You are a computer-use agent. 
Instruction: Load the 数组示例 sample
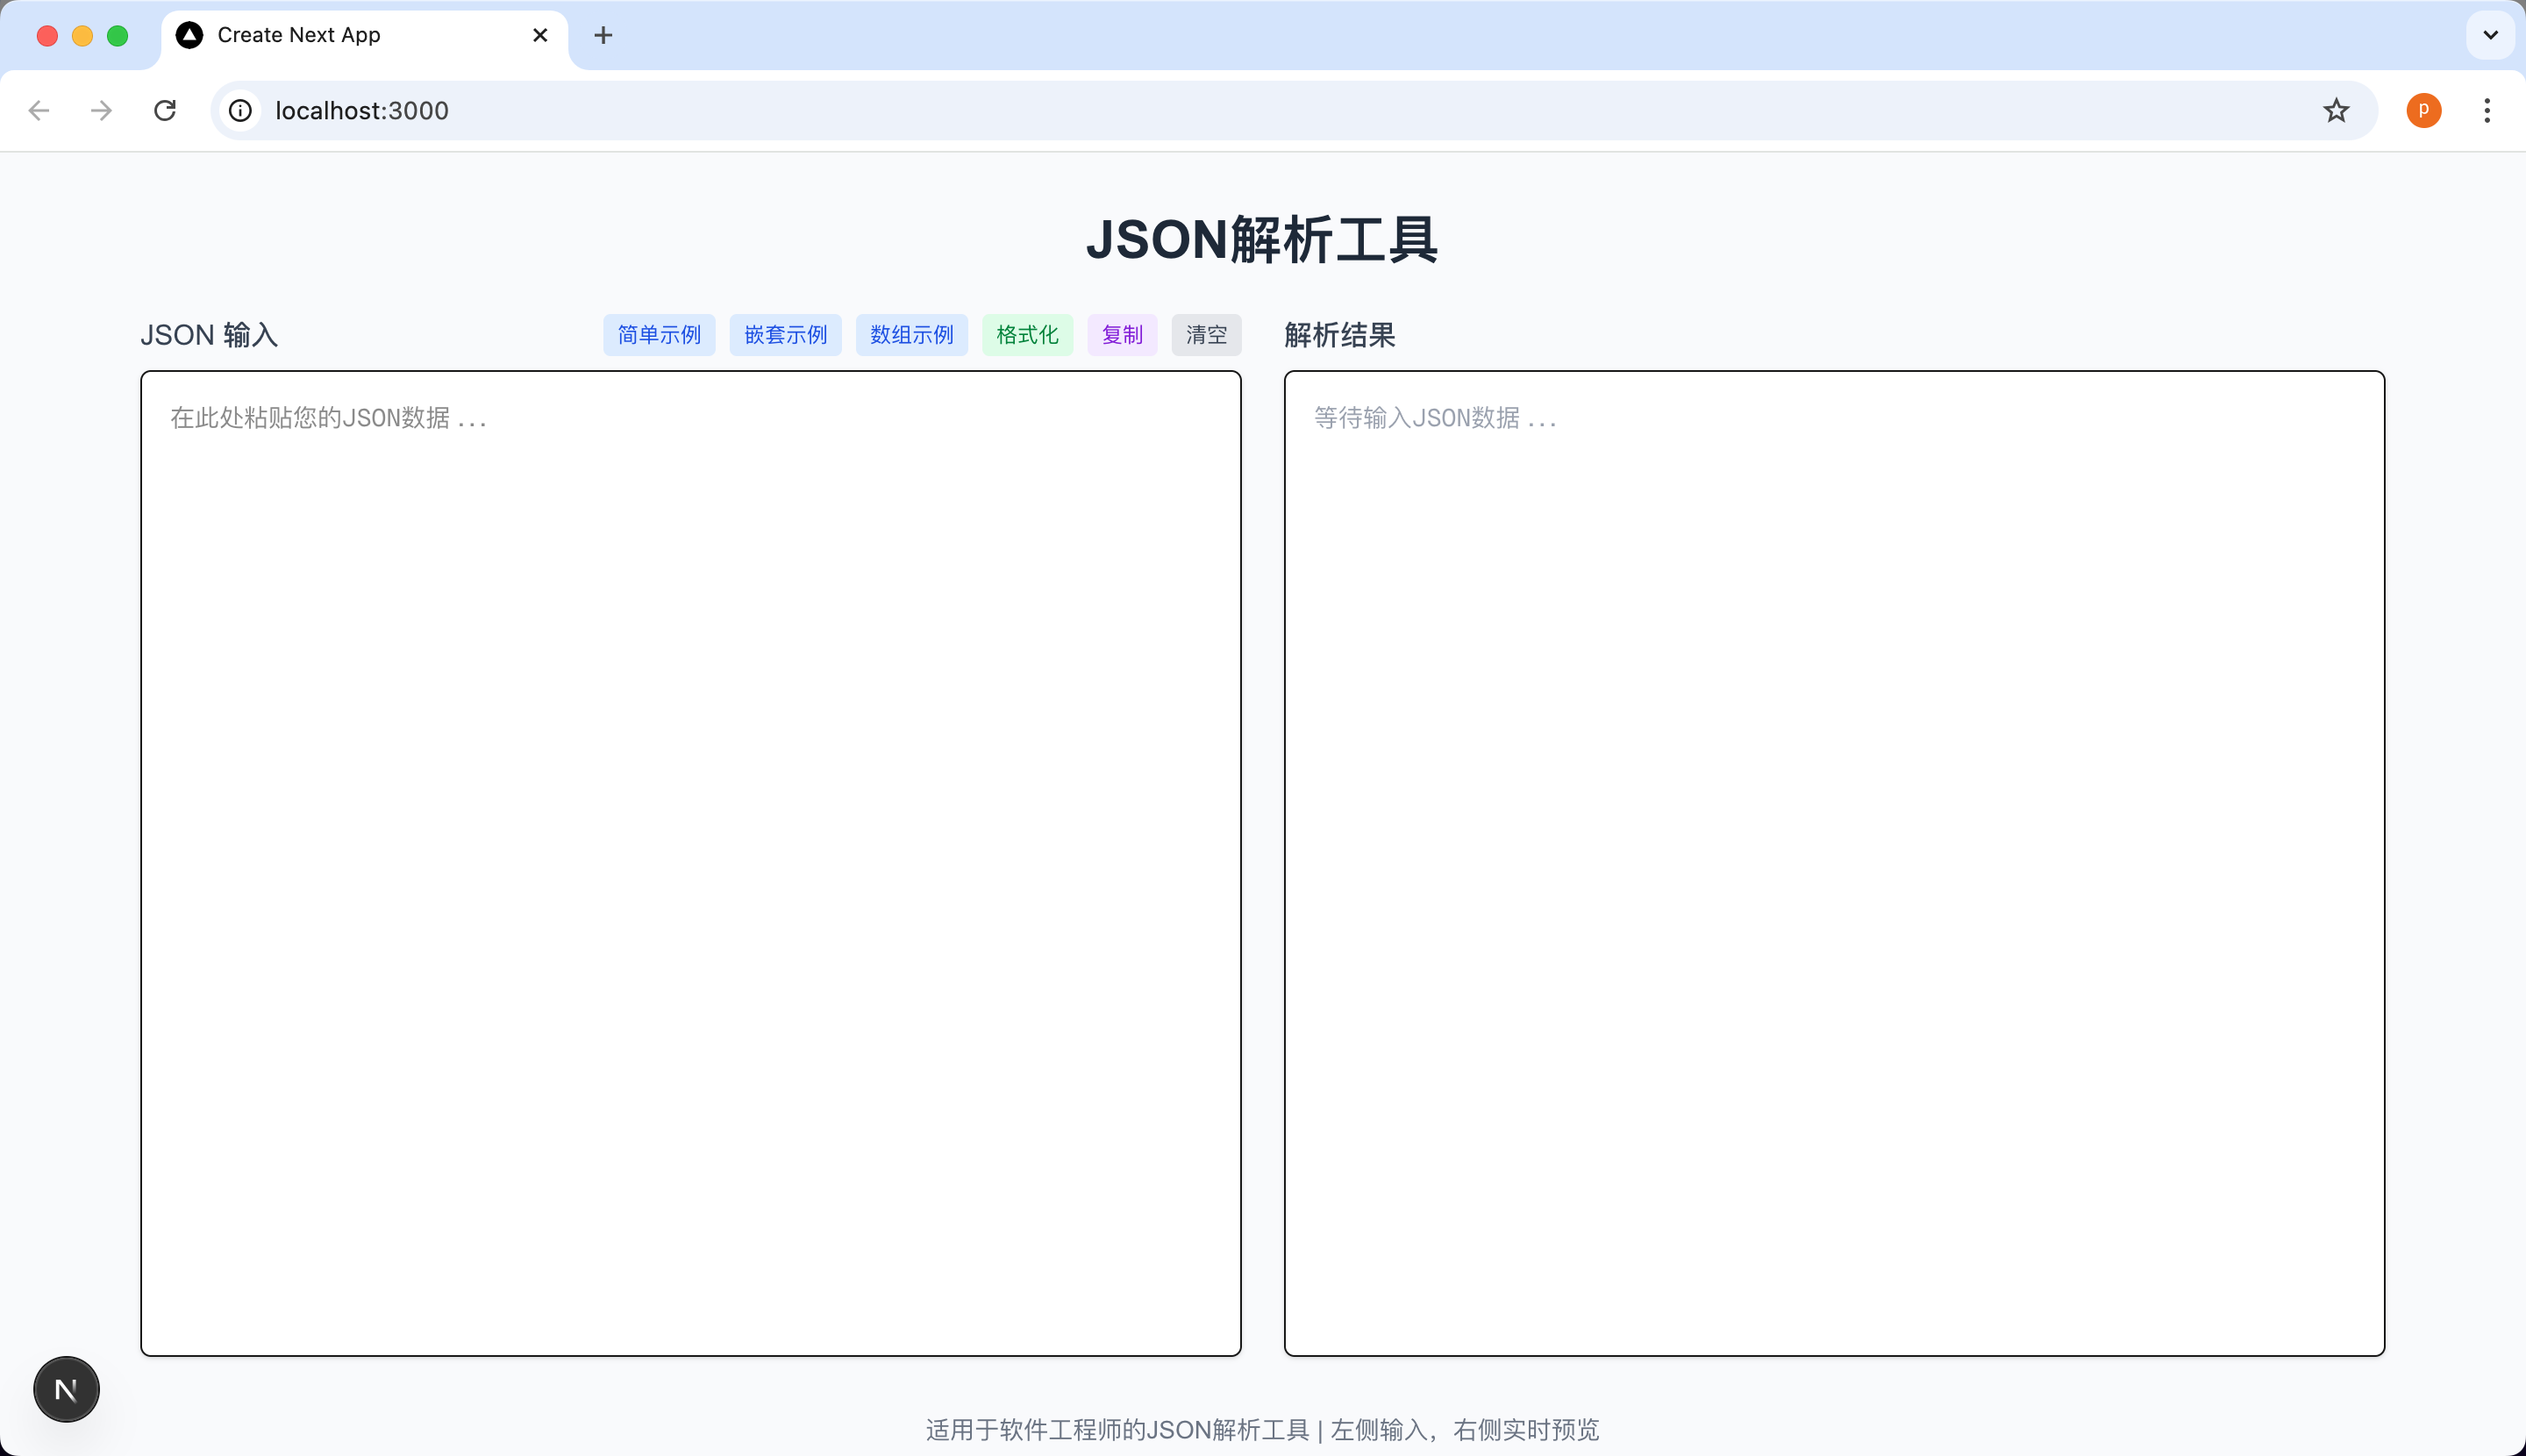pyautogui.click(x=911, y=335)
